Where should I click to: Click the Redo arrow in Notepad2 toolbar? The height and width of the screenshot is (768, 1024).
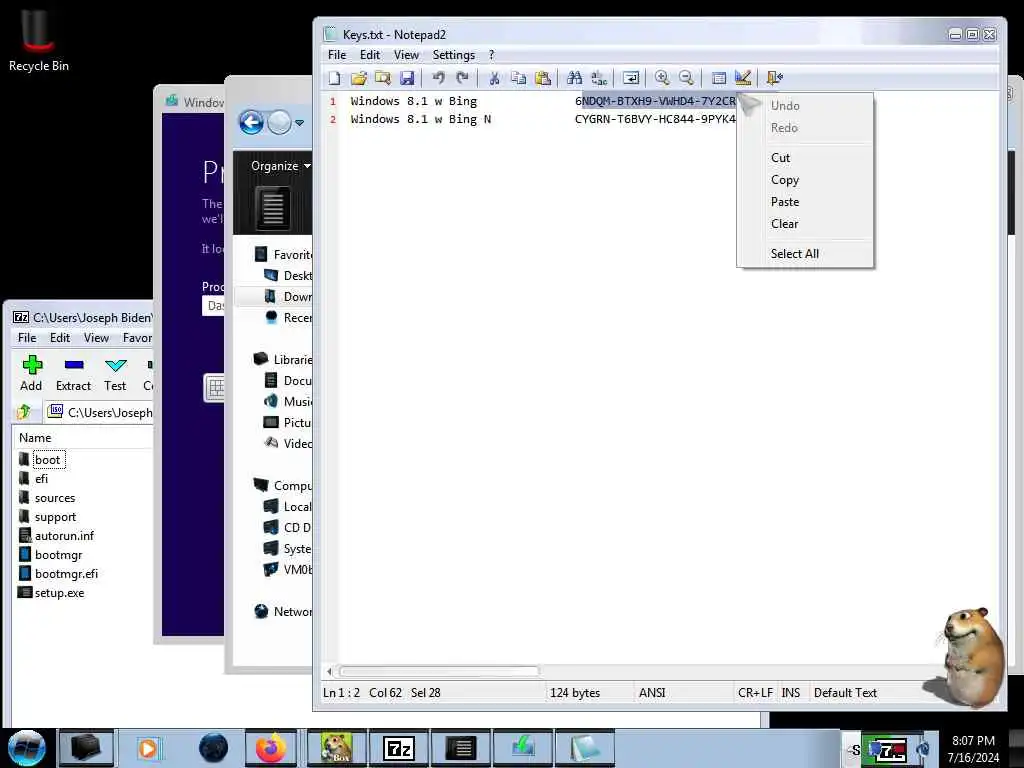click(462, 78)
